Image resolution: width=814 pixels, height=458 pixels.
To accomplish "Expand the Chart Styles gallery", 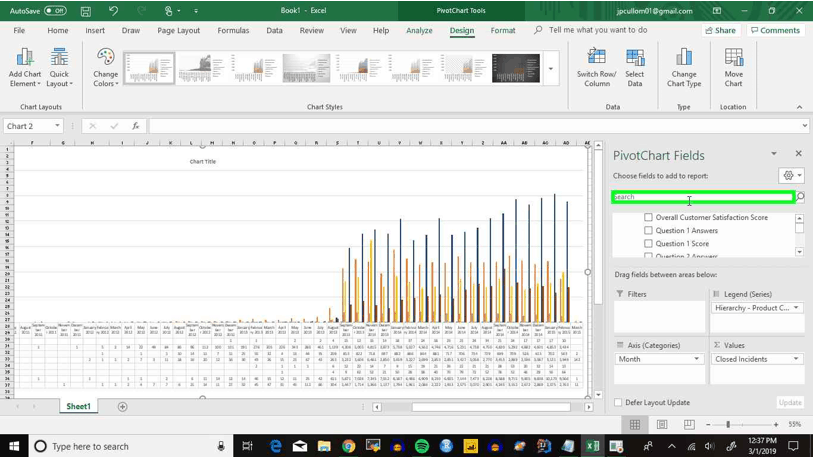I will point(551,69).
